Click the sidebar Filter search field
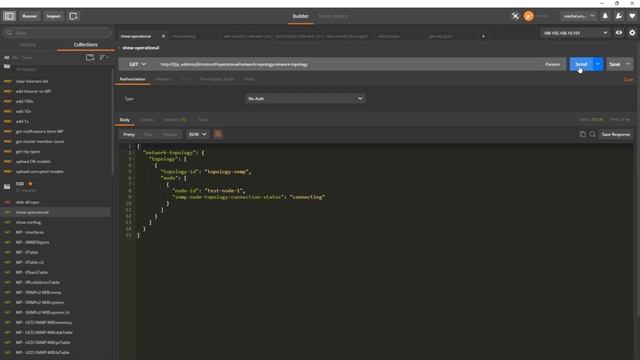 (x=57, y=33)
